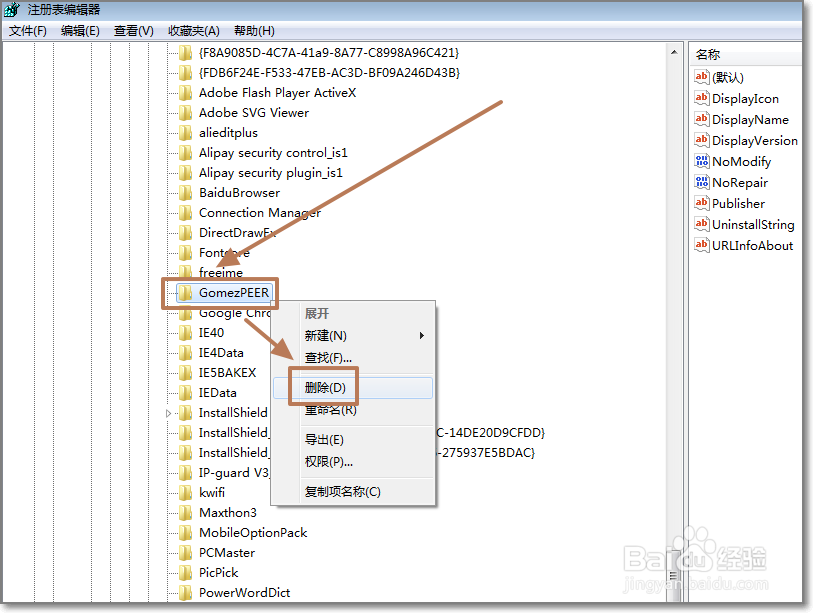Click the string value icon for UninstallString
Screen dimensions: 813x613
pos(702,224)
